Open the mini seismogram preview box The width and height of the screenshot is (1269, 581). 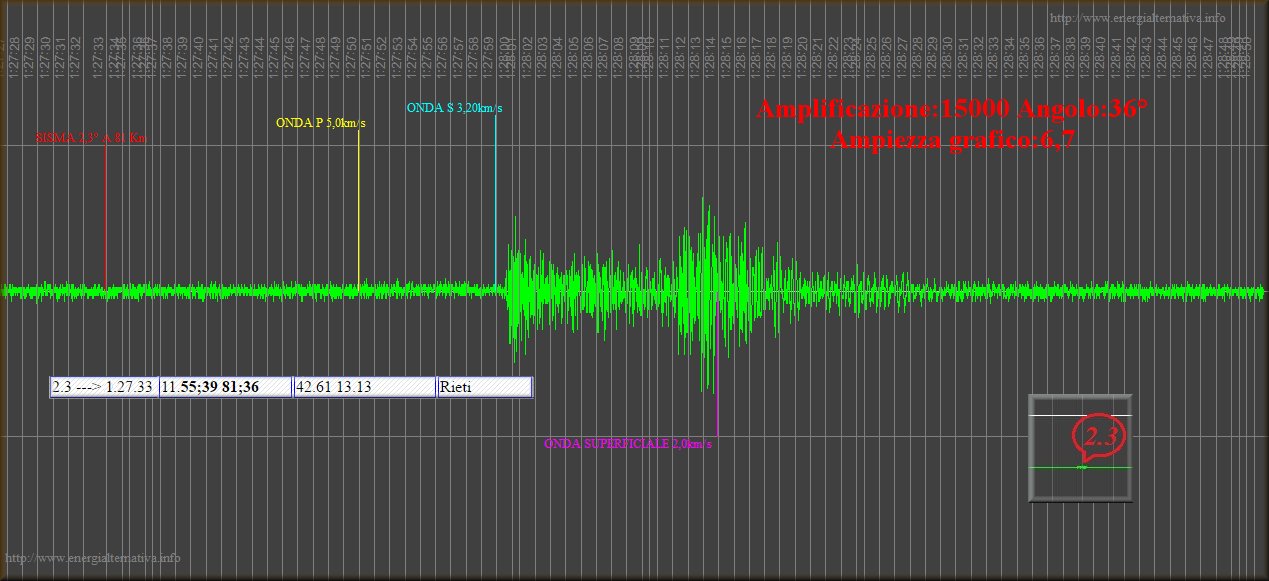(x=1080, y=448)
